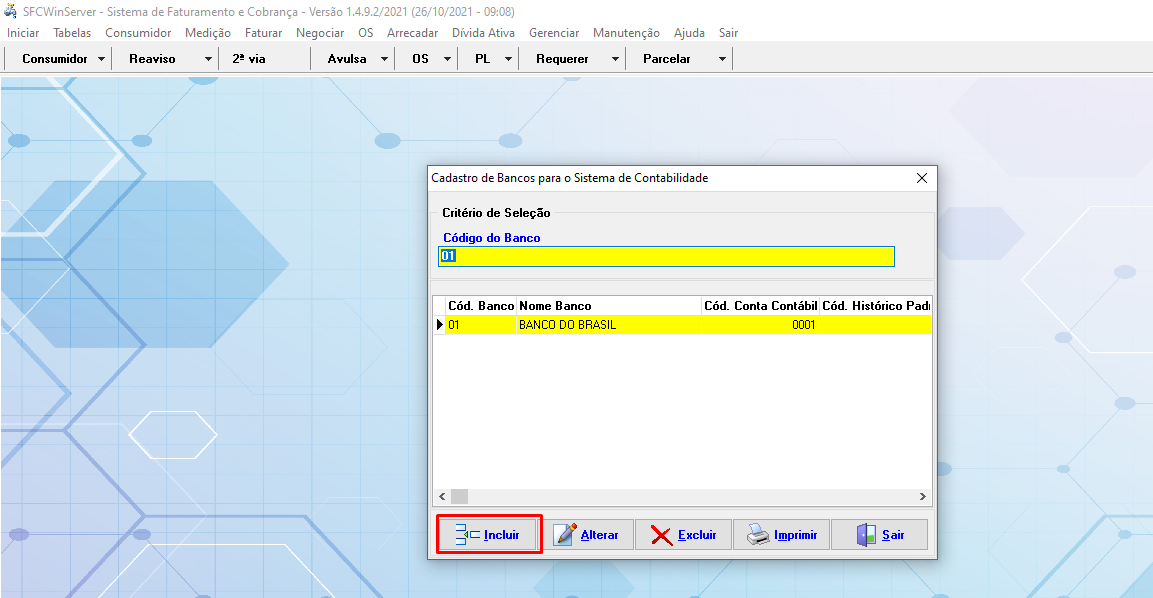The width and height of the screenshot is (1153, 598).
Task: Click the SFCWinServer application icon in title bar
Action: 10,12
